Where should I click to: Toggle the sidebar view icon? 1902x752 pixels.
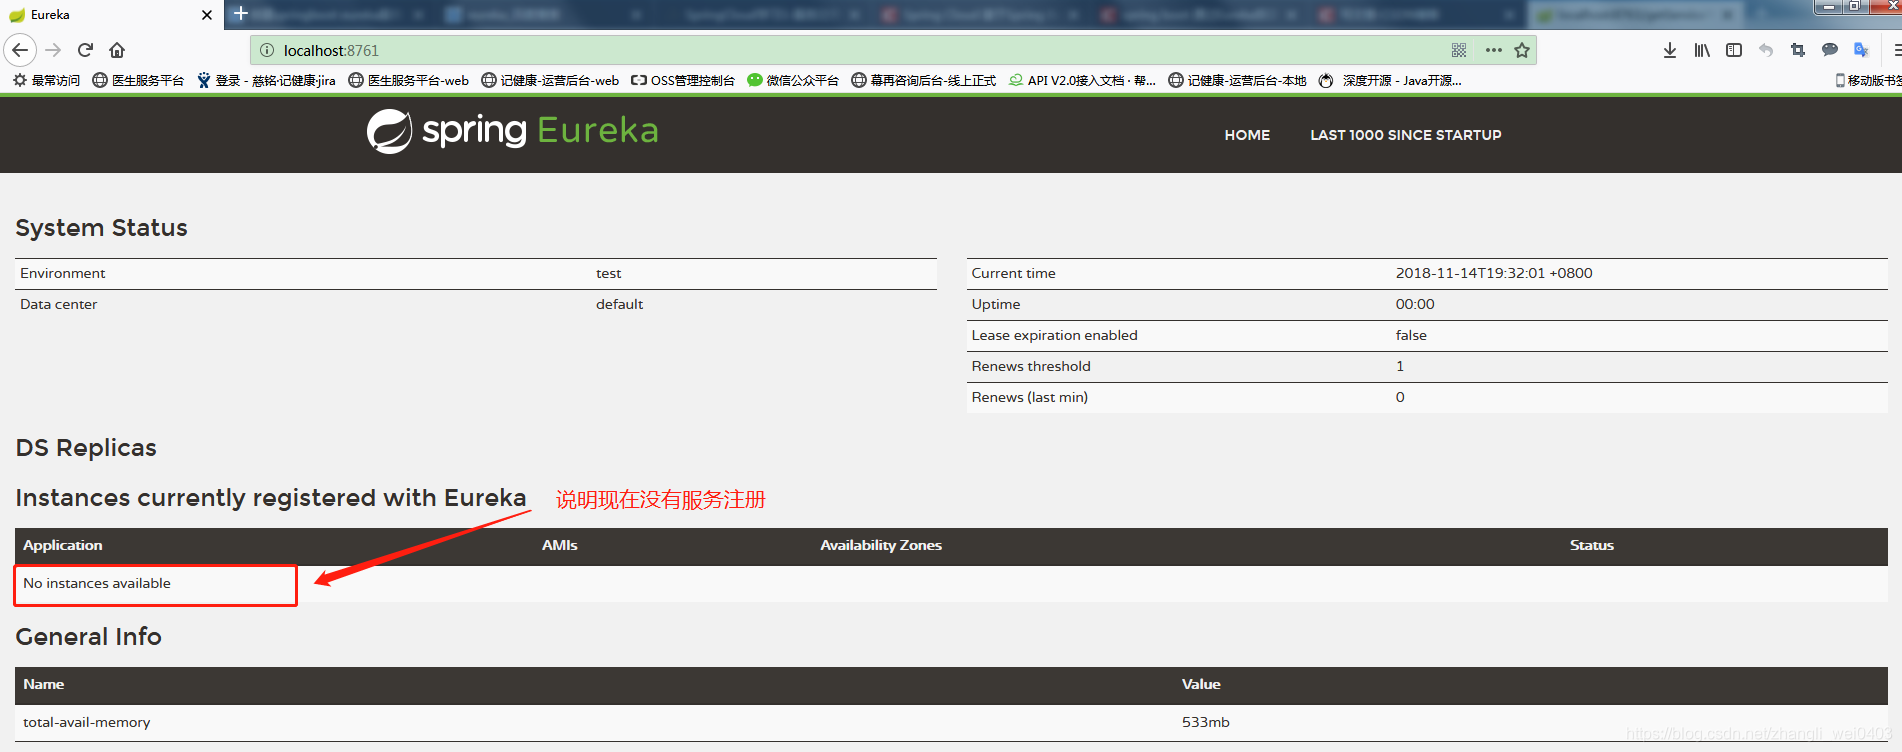(1734, 50)
